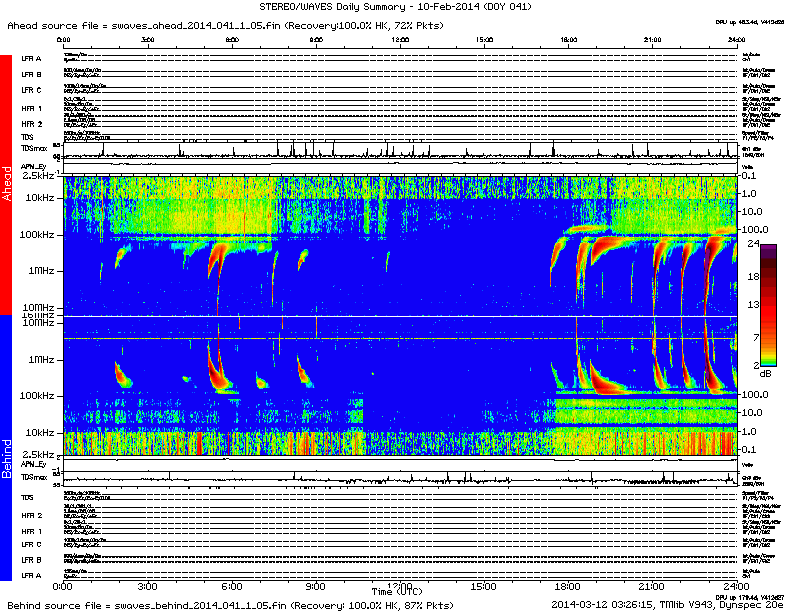This screenshot has height=612, width=792.
Task: Click the Ahead panel APM_Ey row label
Action: coord(34,167)
